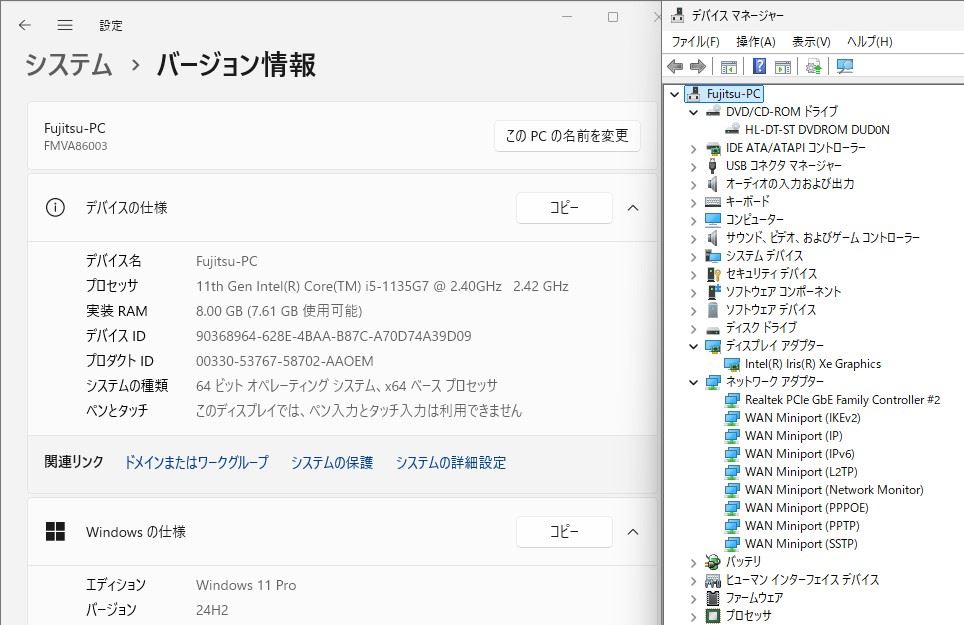Collapse ディスプレイ アダプター category
The width and height of the screenshot is (964, 625).
click(693, 347)
